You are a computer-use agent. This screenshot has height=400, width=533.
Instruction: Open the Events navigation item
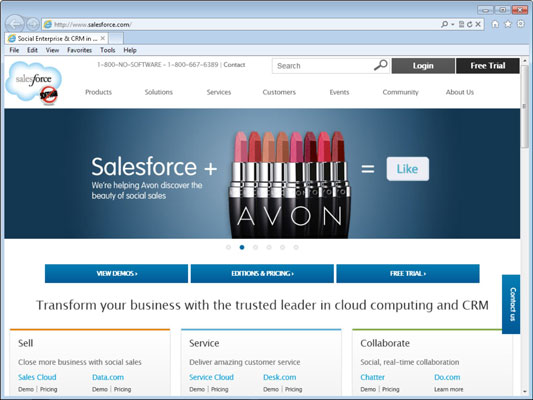click(x=339, y=92)
